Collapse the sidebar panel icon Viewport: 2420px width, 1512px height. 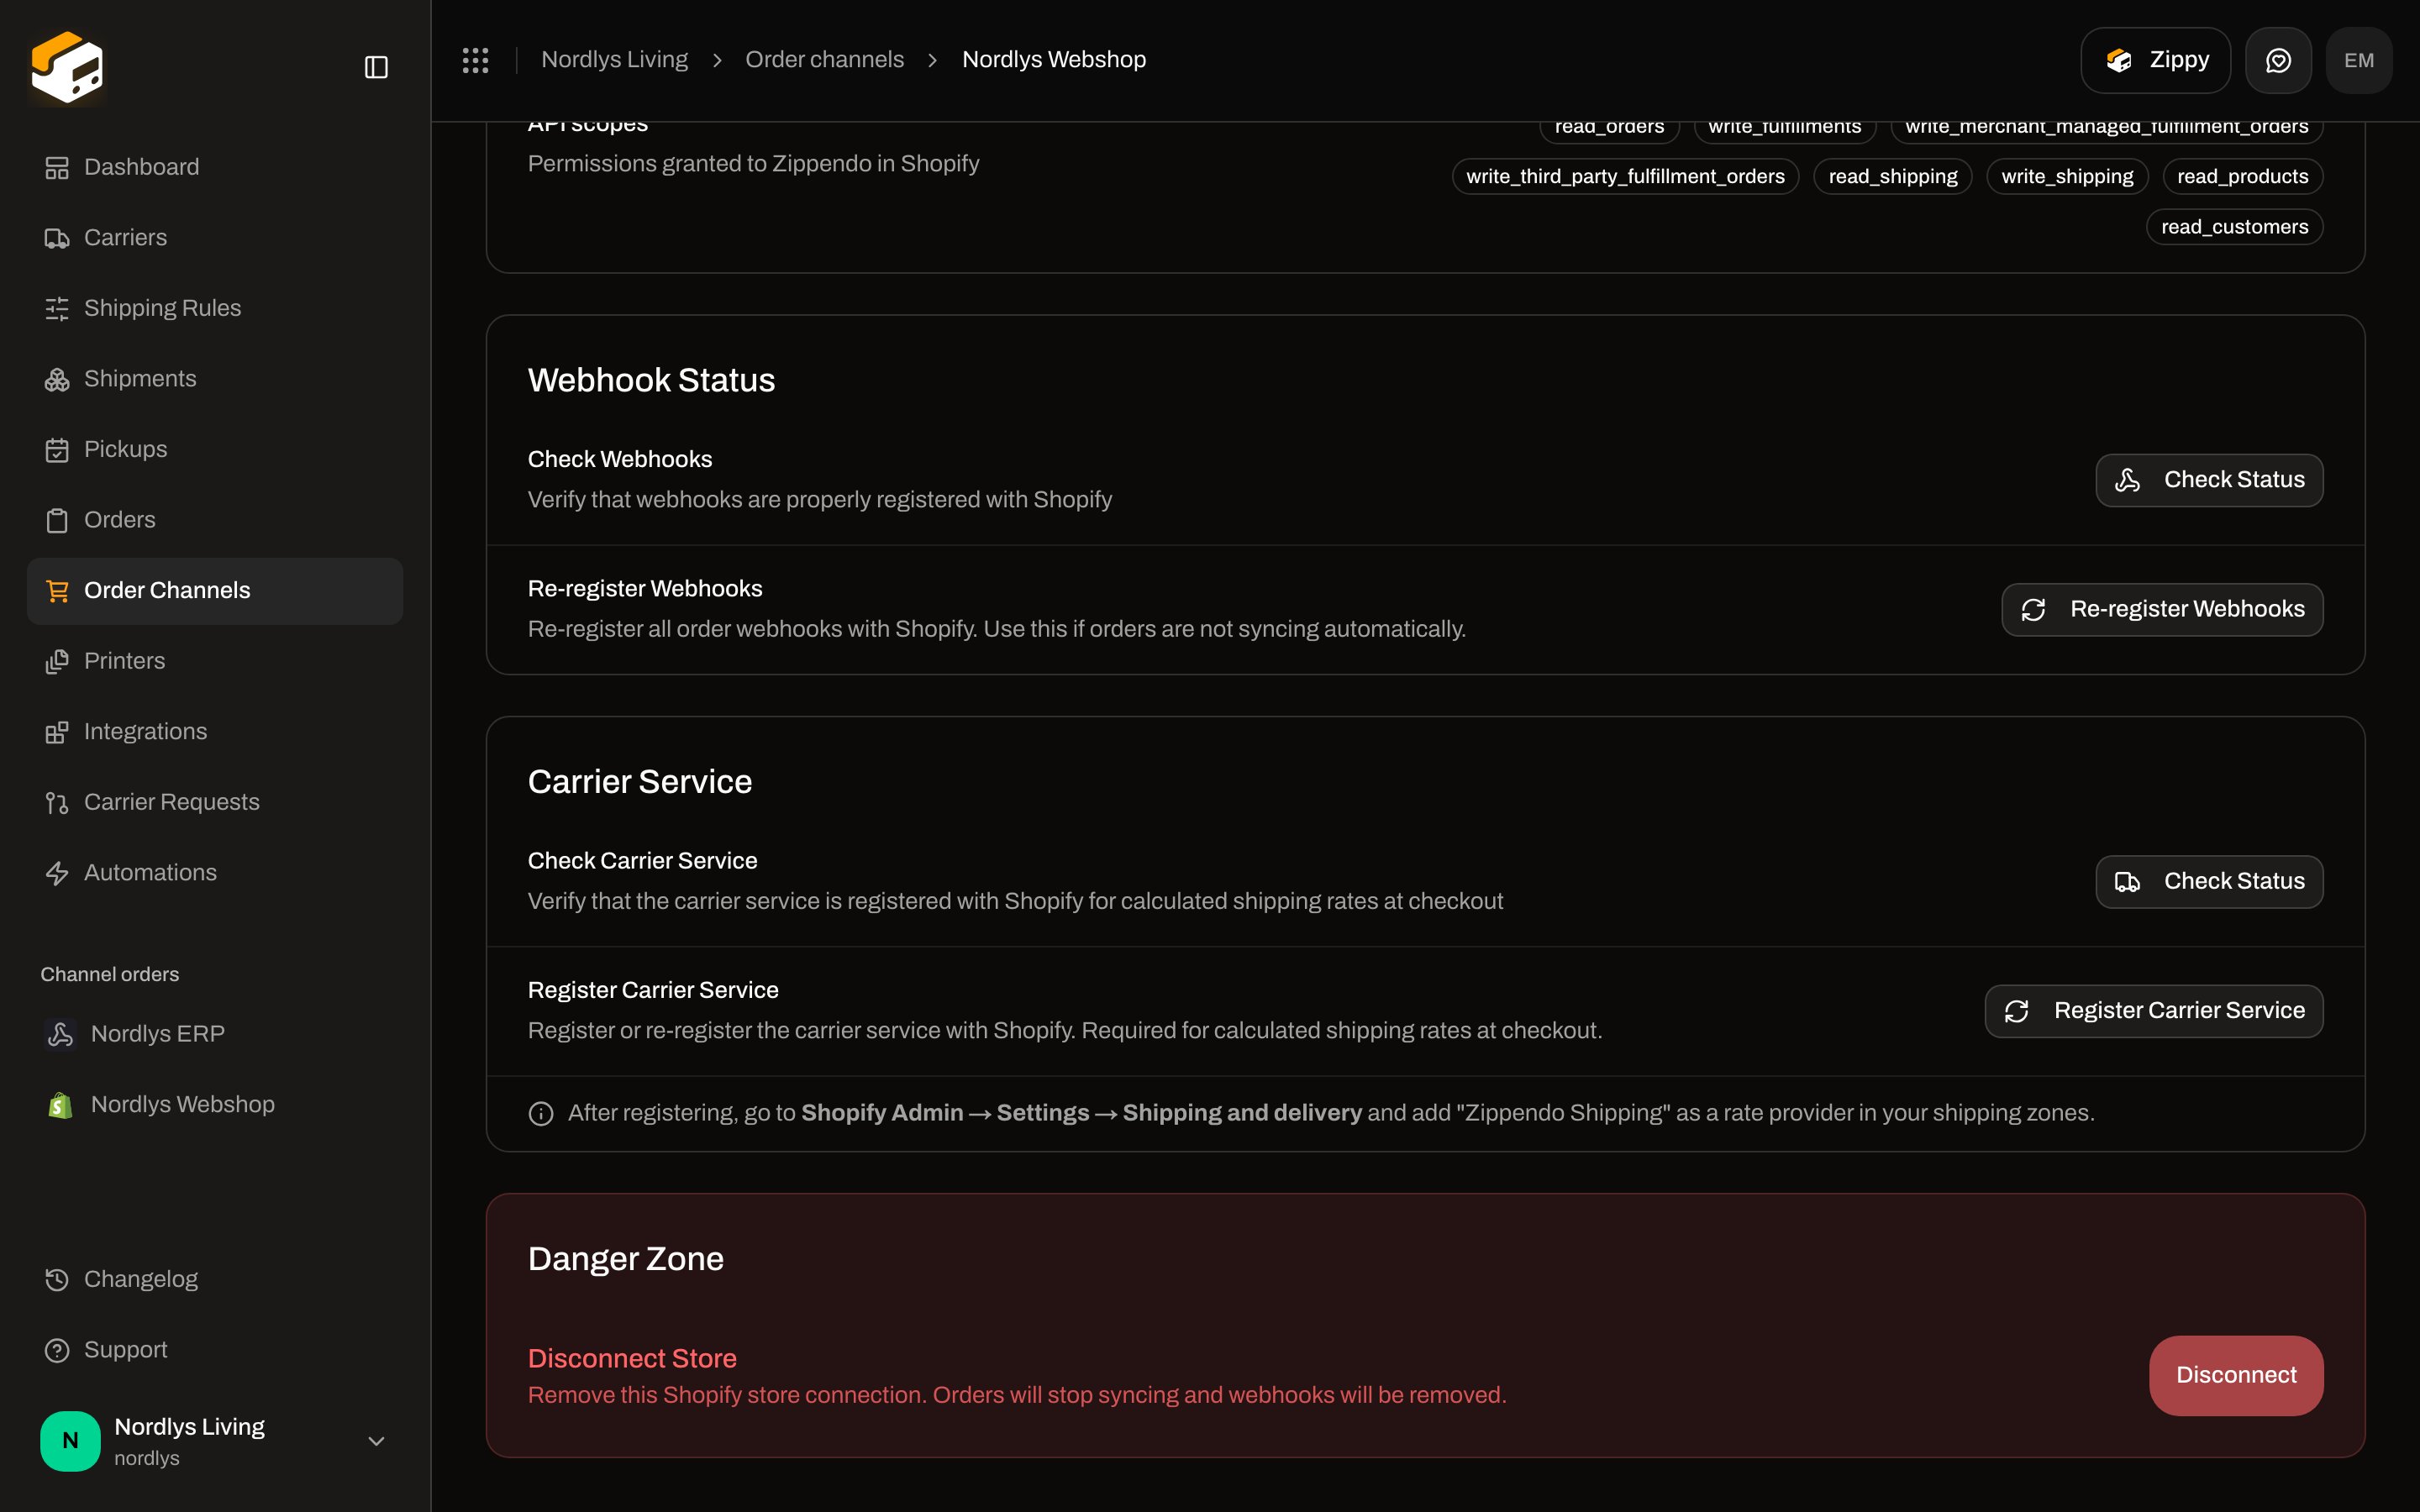coord(376,67)
